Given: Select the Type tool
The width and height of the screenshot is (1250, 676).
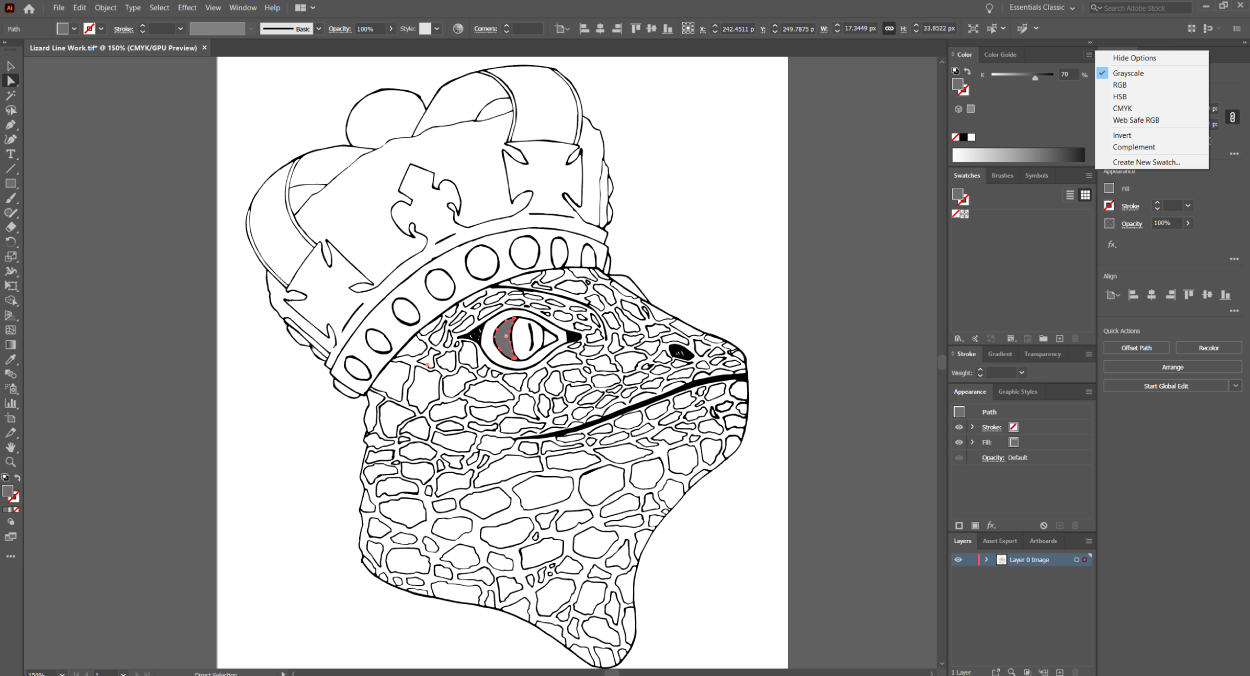Looking at the screenshot, I should 11,155.
